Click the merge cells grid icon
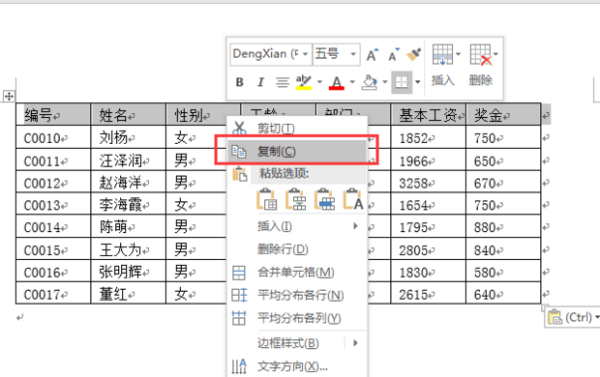Viewport: 600px width, 377px height. pyautogui.click(x=239, y=273)
